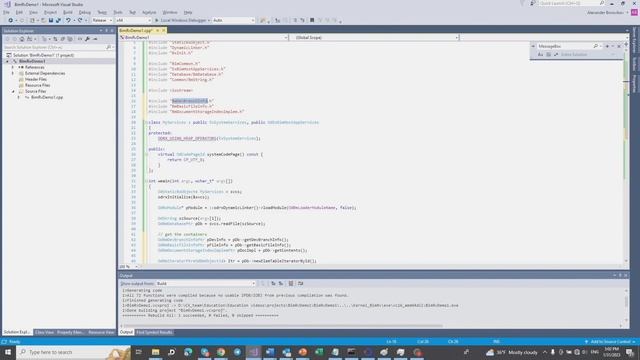The width and height of the screenshot is (640, 360).
Task: Select the Resource Files folder
Action: tap(37, 85)
